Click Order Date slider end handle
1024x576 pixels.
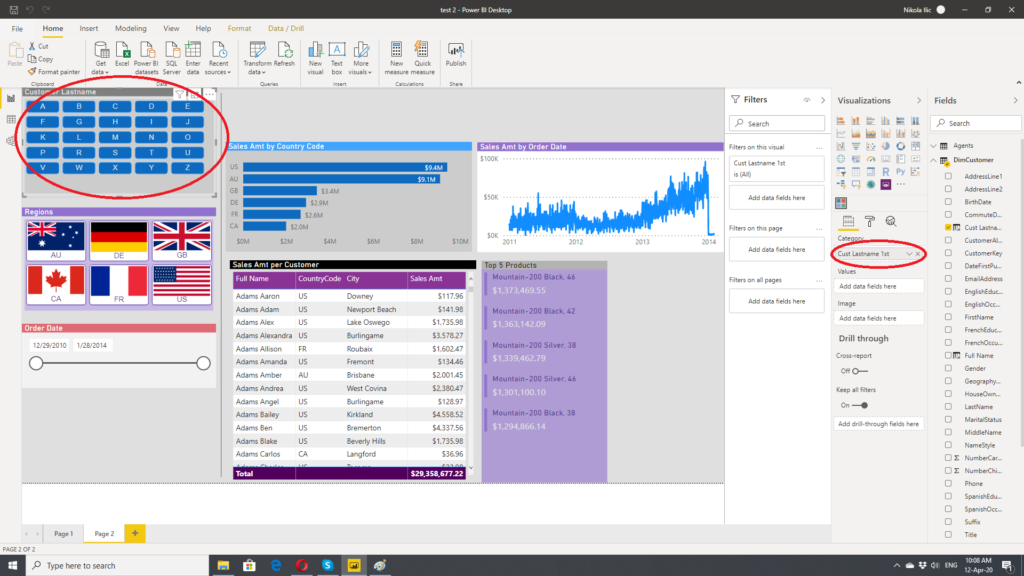(x=203, y=363)
